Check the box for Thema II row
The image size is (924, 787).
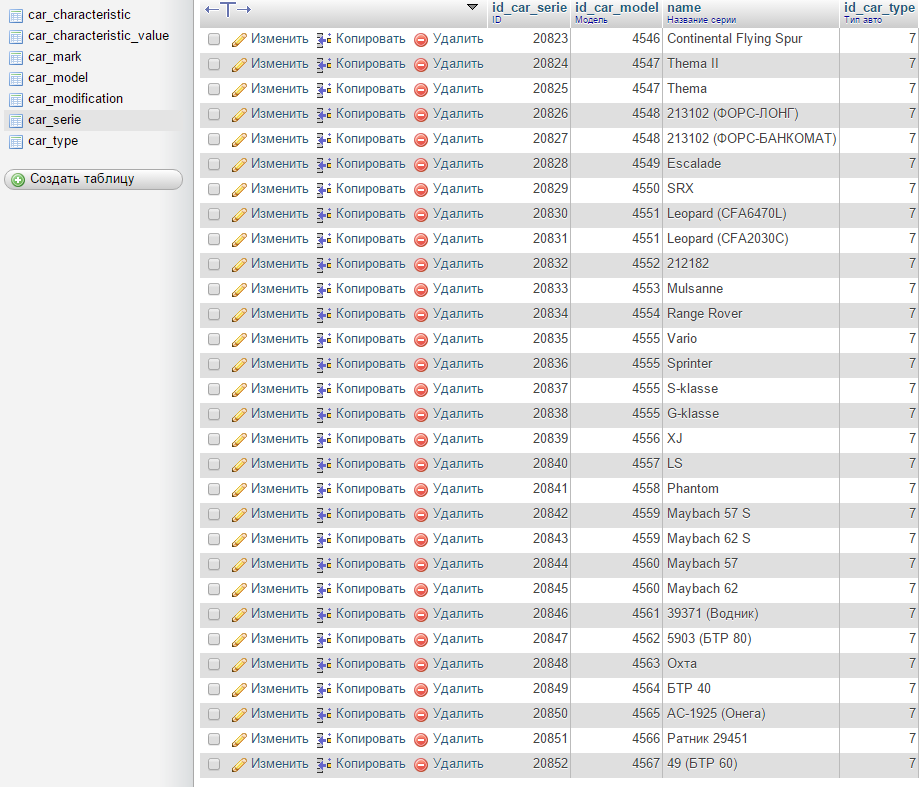coord(214,64)
